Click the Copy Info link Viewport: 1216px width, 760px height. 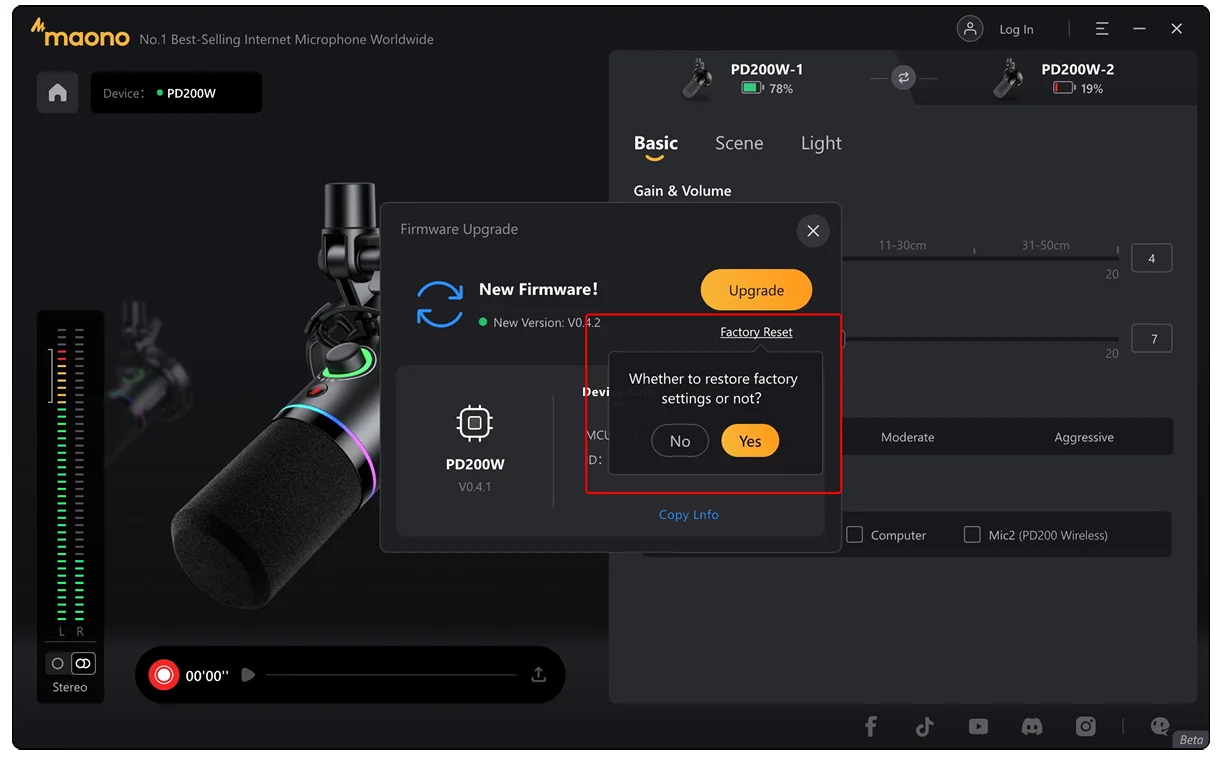click(x=688, y=514)
